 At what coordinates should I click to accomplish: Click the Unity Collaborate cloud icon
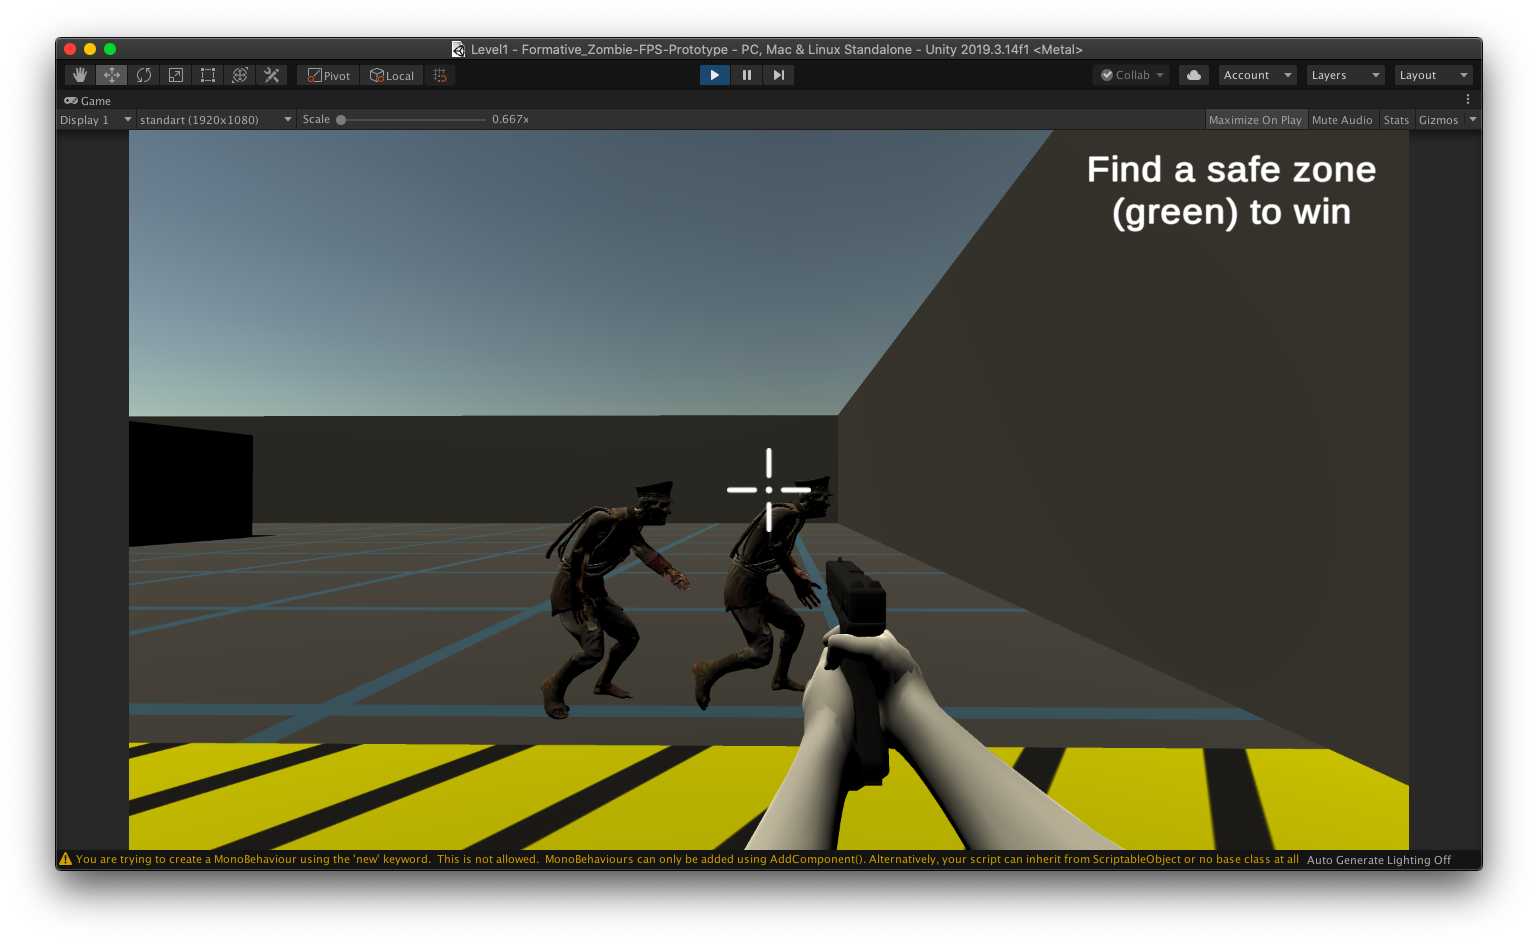(x=1193, y=74)
